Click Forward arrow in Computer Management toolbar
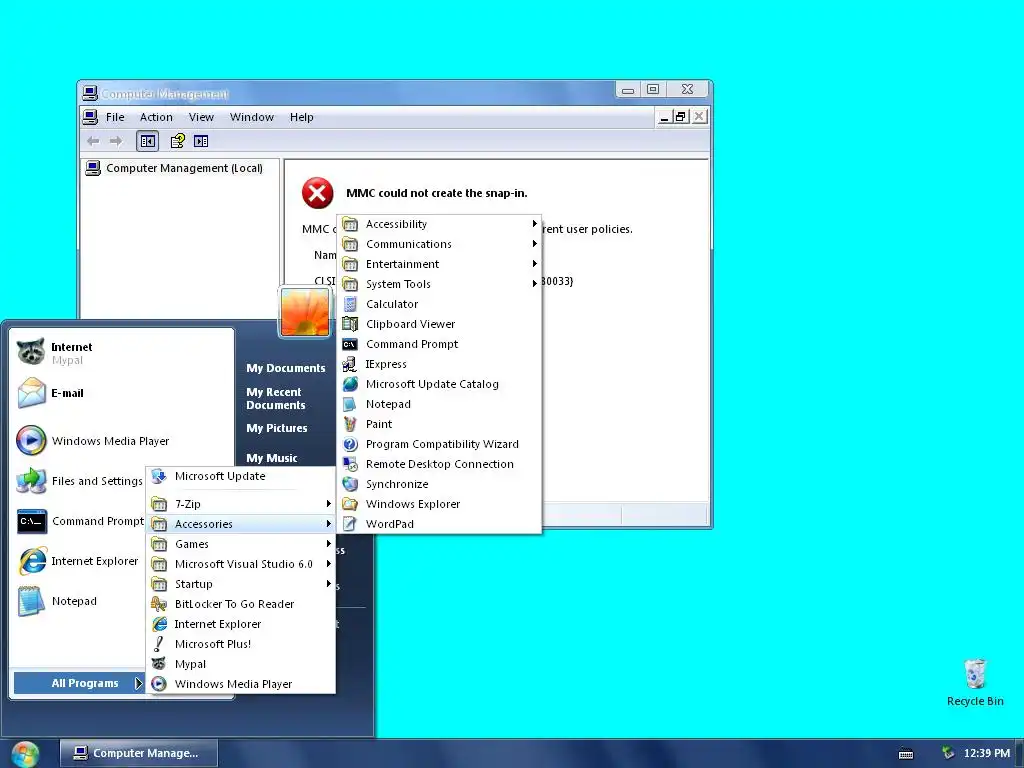The image size is (1024, 768). click(x=116, y=141)
